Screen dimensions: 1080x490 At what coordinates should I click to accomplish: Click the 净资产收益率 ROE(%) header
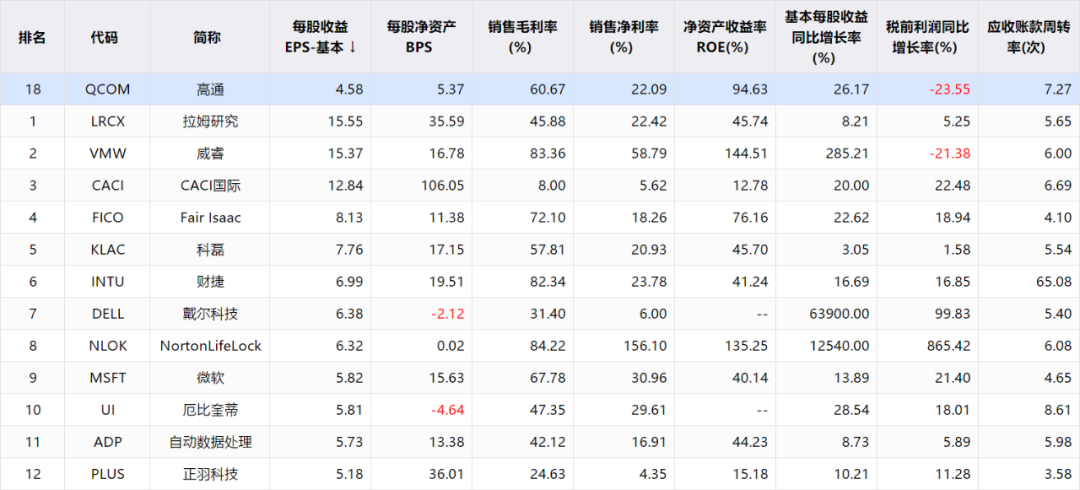[x=725, y=37]
